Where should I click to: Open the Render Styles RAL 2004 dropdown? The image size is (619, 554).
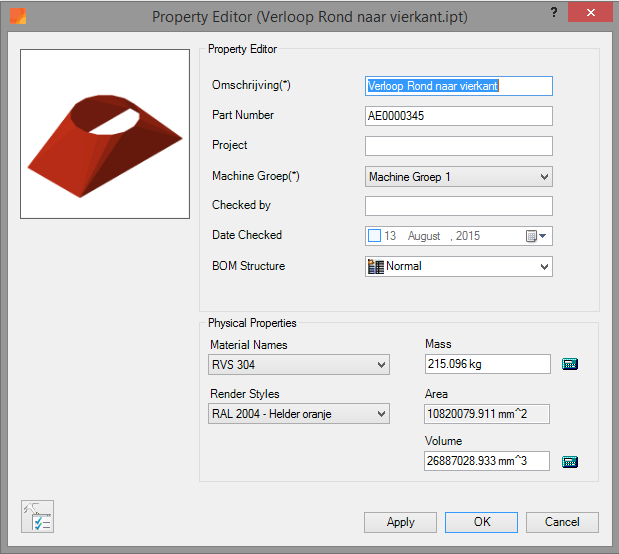tap(381, 414)
